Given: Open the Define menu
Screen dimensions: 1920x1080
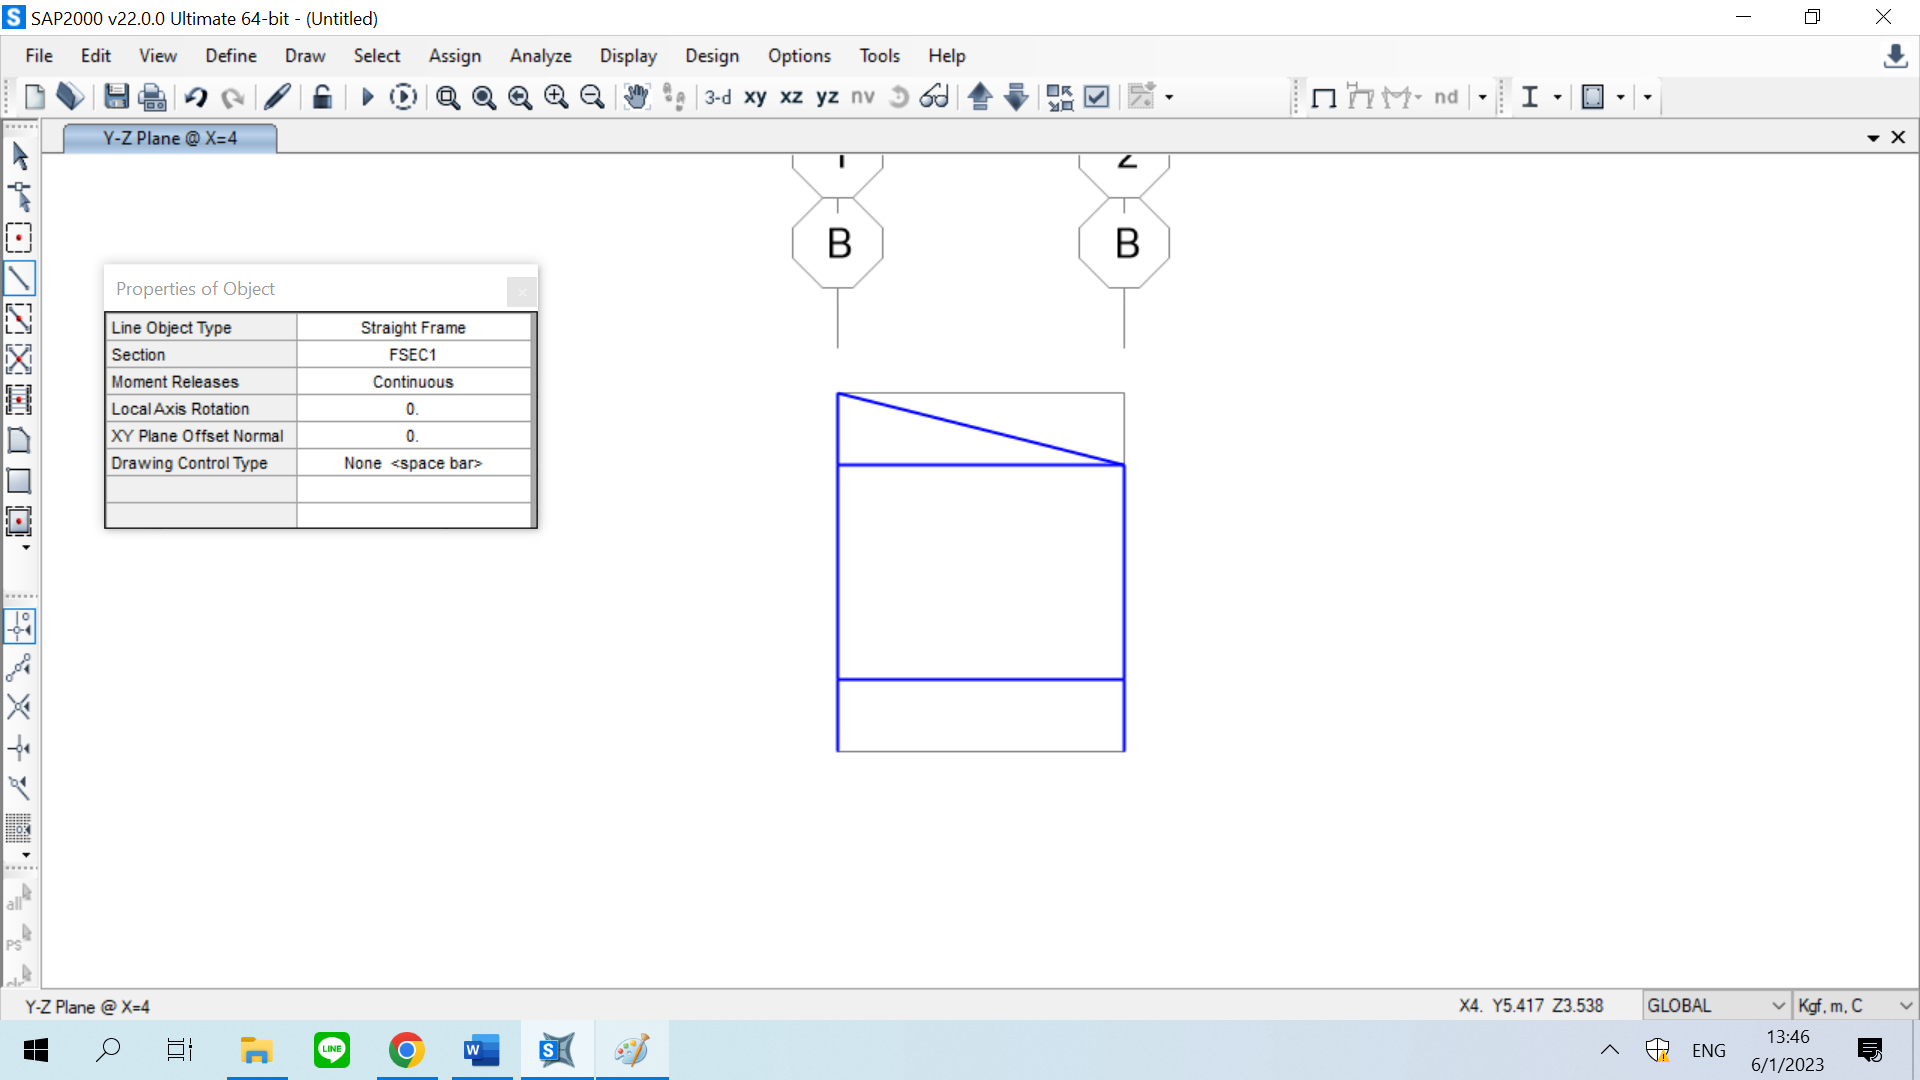Looking at the screenshot, I should [x=230, y=56].
